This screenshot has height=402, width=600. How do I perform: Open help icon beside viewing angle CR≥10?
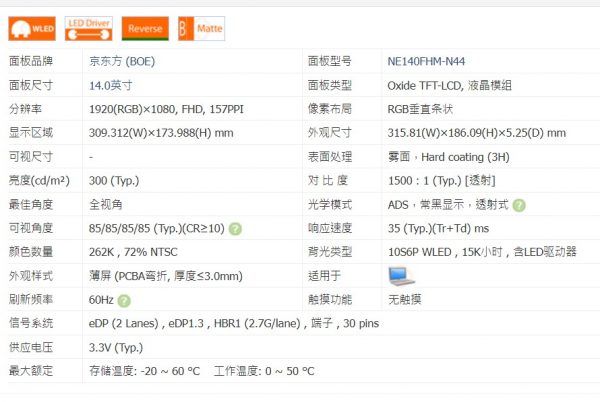[x=235, y=229]
